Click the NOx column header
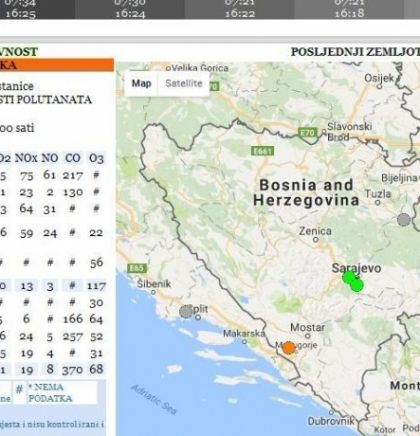Viewport: 420px width, 436px height. (26, 158)
